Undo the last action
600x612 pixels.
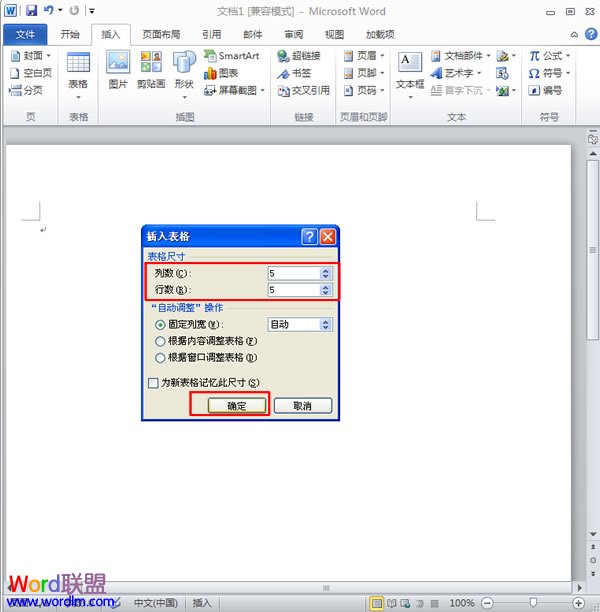point(48,10)
